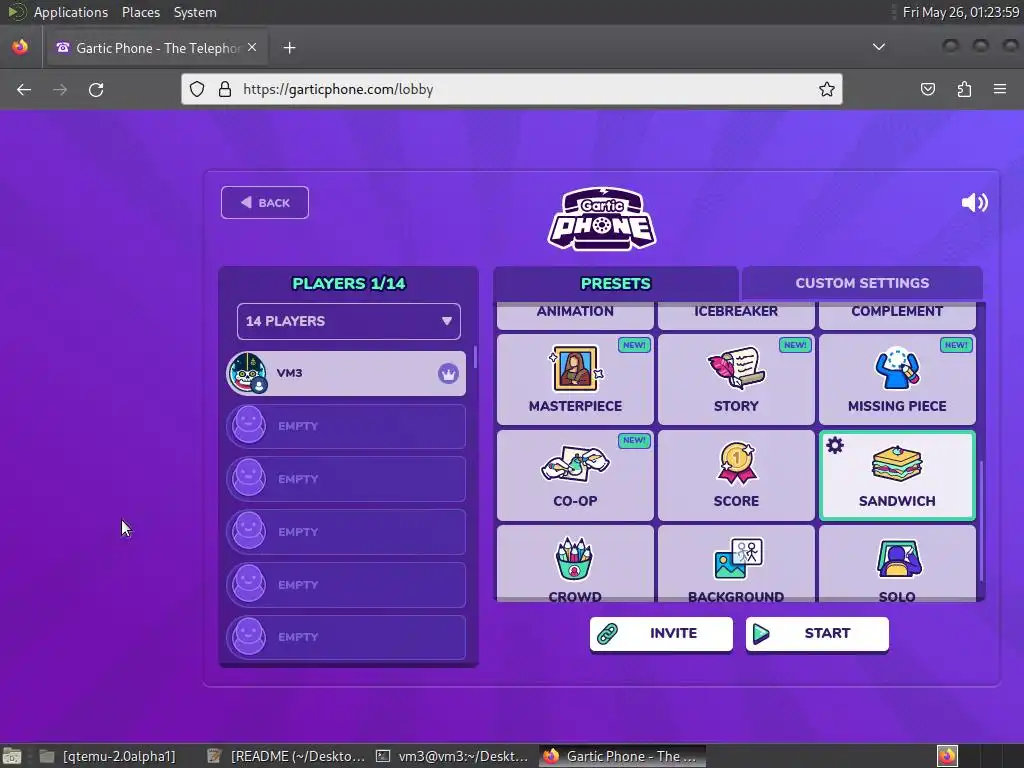Select the Co-op preset card
The image size is (1024, 768).
[x=575, y=475]
